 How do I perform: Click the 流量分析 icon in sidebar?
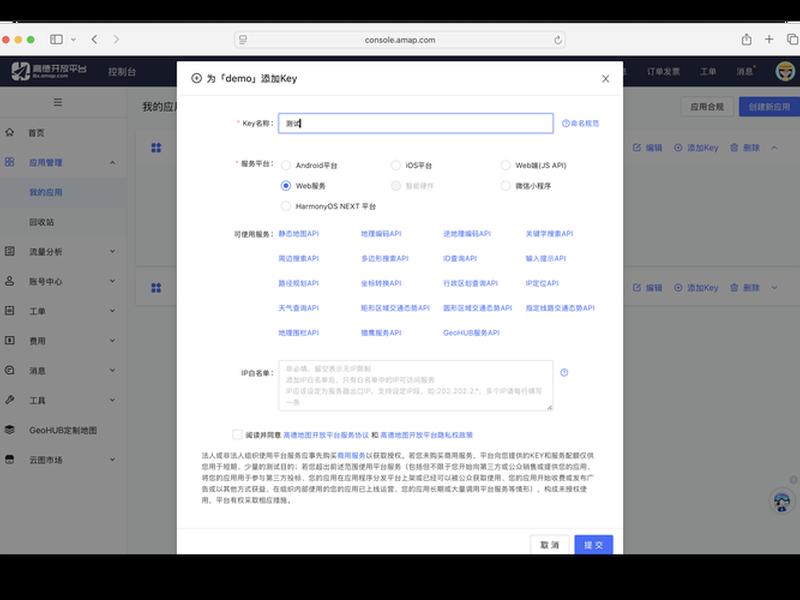pos(10,251)
